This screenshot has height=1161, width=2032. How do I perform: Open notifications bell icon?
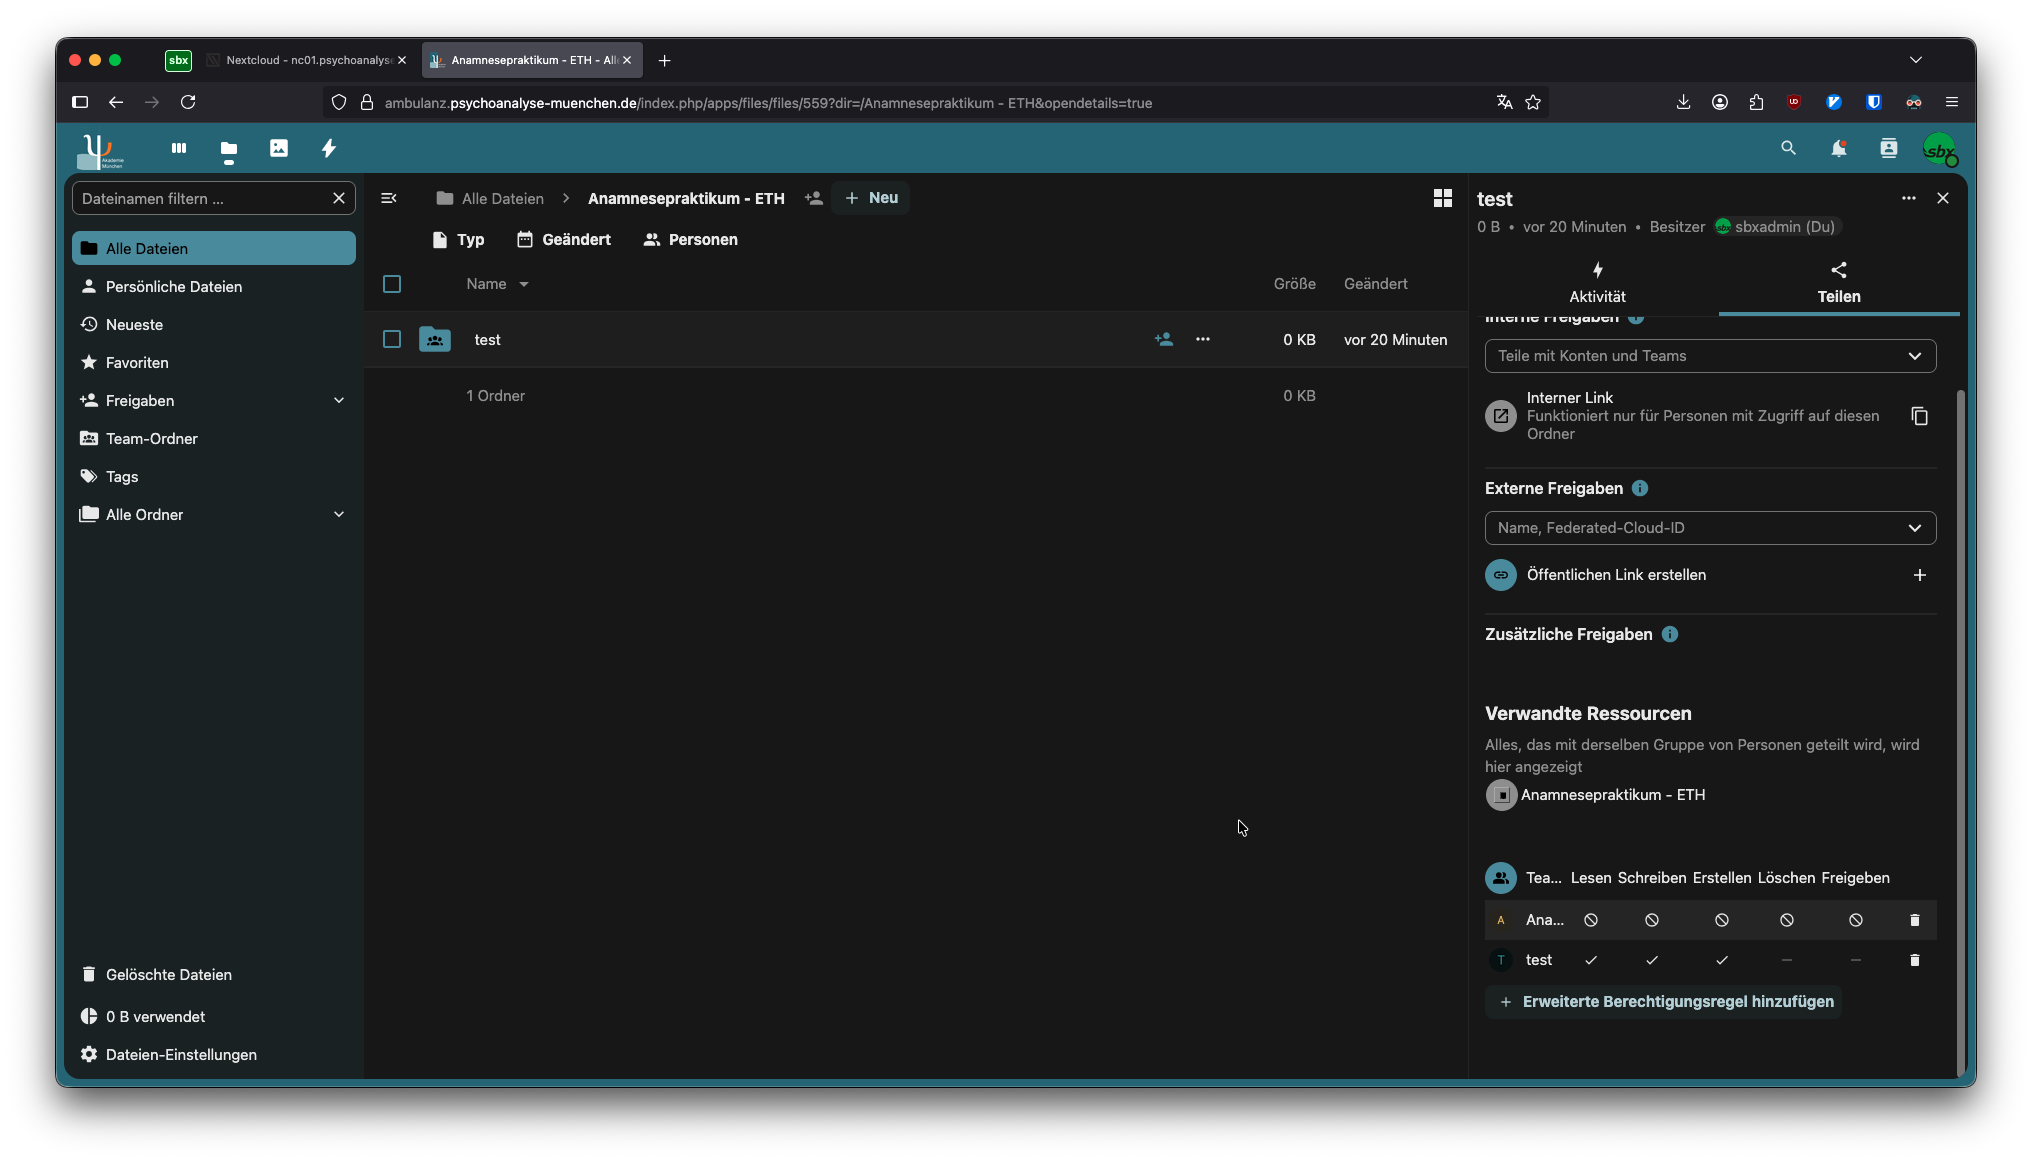(x=1838, y=148)
